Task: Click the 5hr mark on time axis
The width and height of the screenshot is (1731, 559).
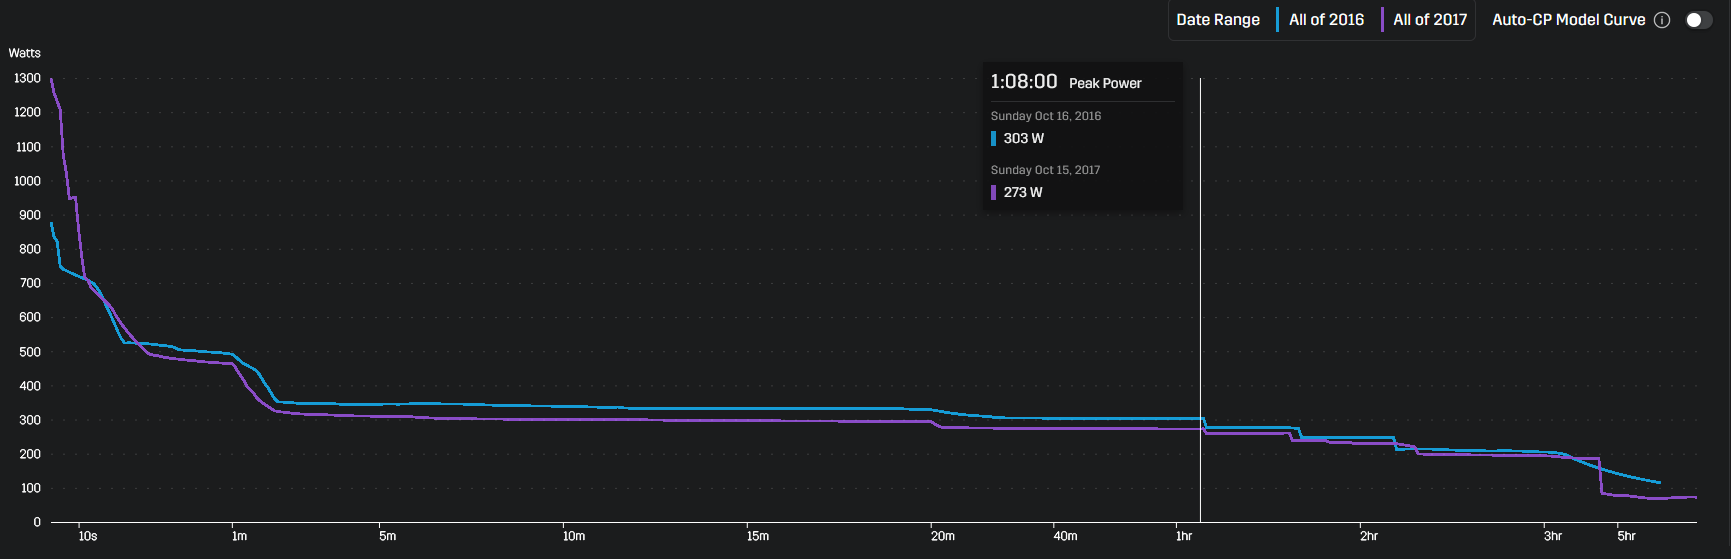Action: tap(1626, 537)
